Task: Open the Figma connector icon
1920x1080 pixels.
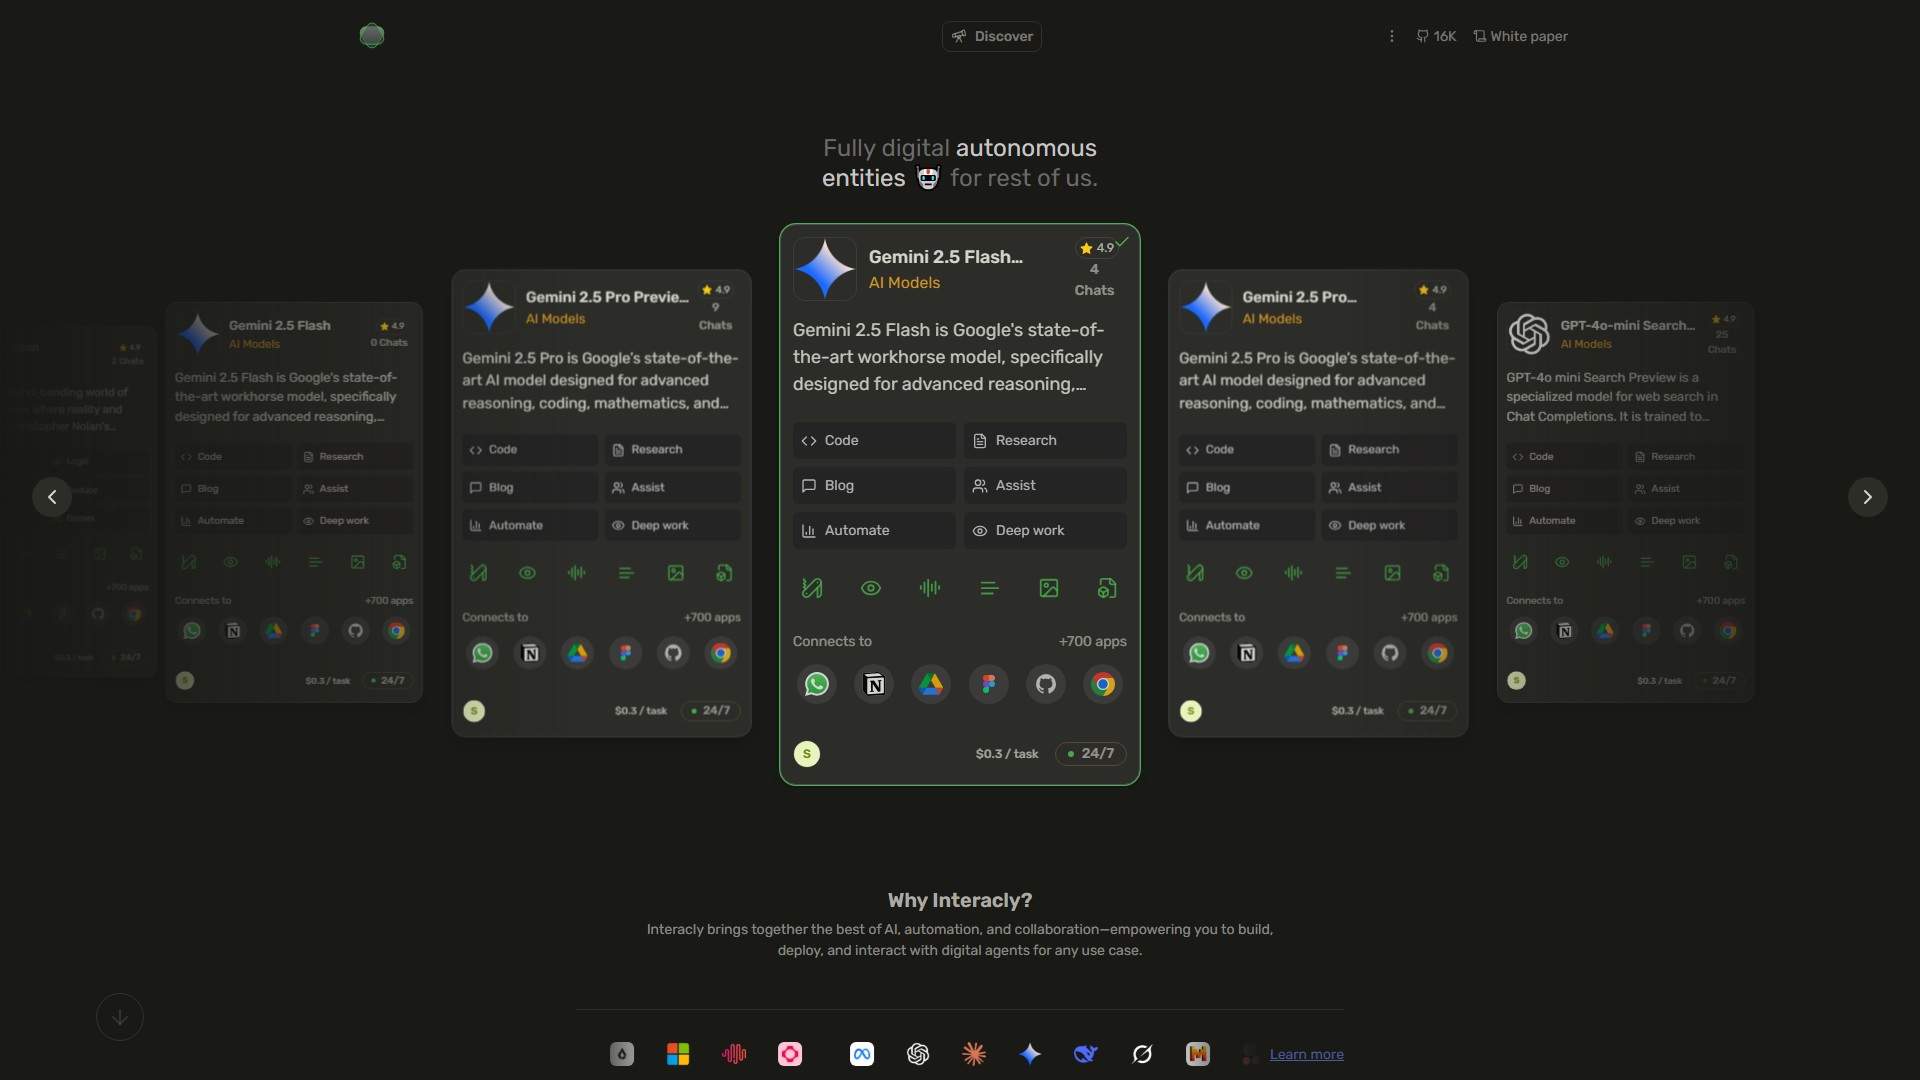Action: point(988,684)
